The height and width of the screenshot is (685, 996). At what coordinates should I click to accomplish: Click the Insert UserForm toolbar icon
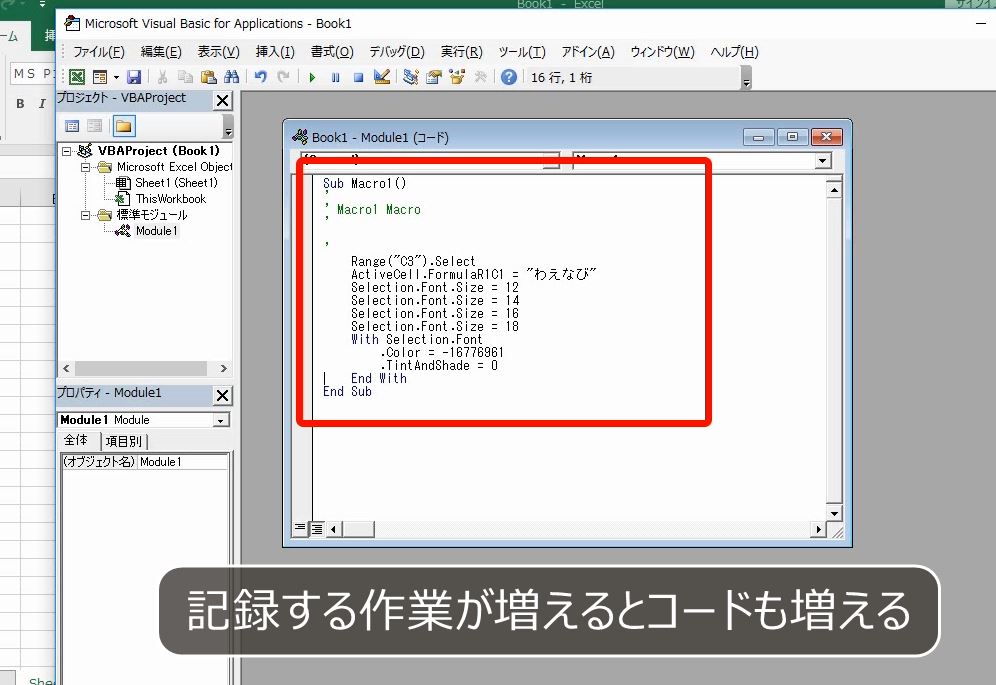100,78
